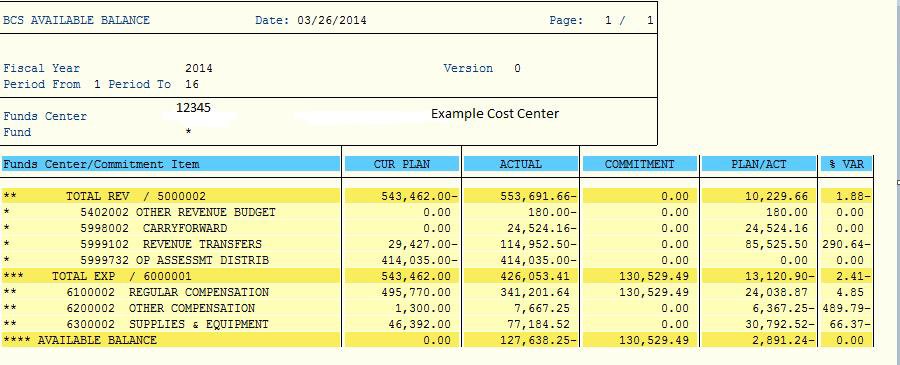900x365 pixels.
Task: Click the Carryforward actual value 24,524.16-
Action: [542, 228]
